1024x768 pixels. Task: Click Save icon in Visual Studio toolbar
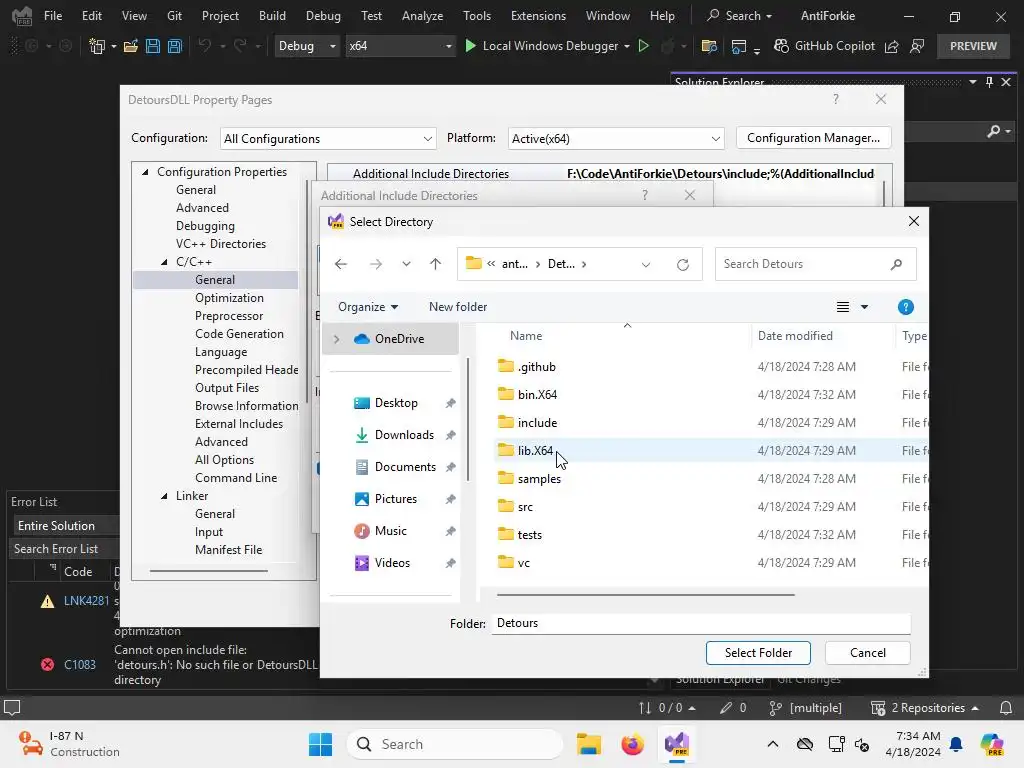[x=153, y=46]
